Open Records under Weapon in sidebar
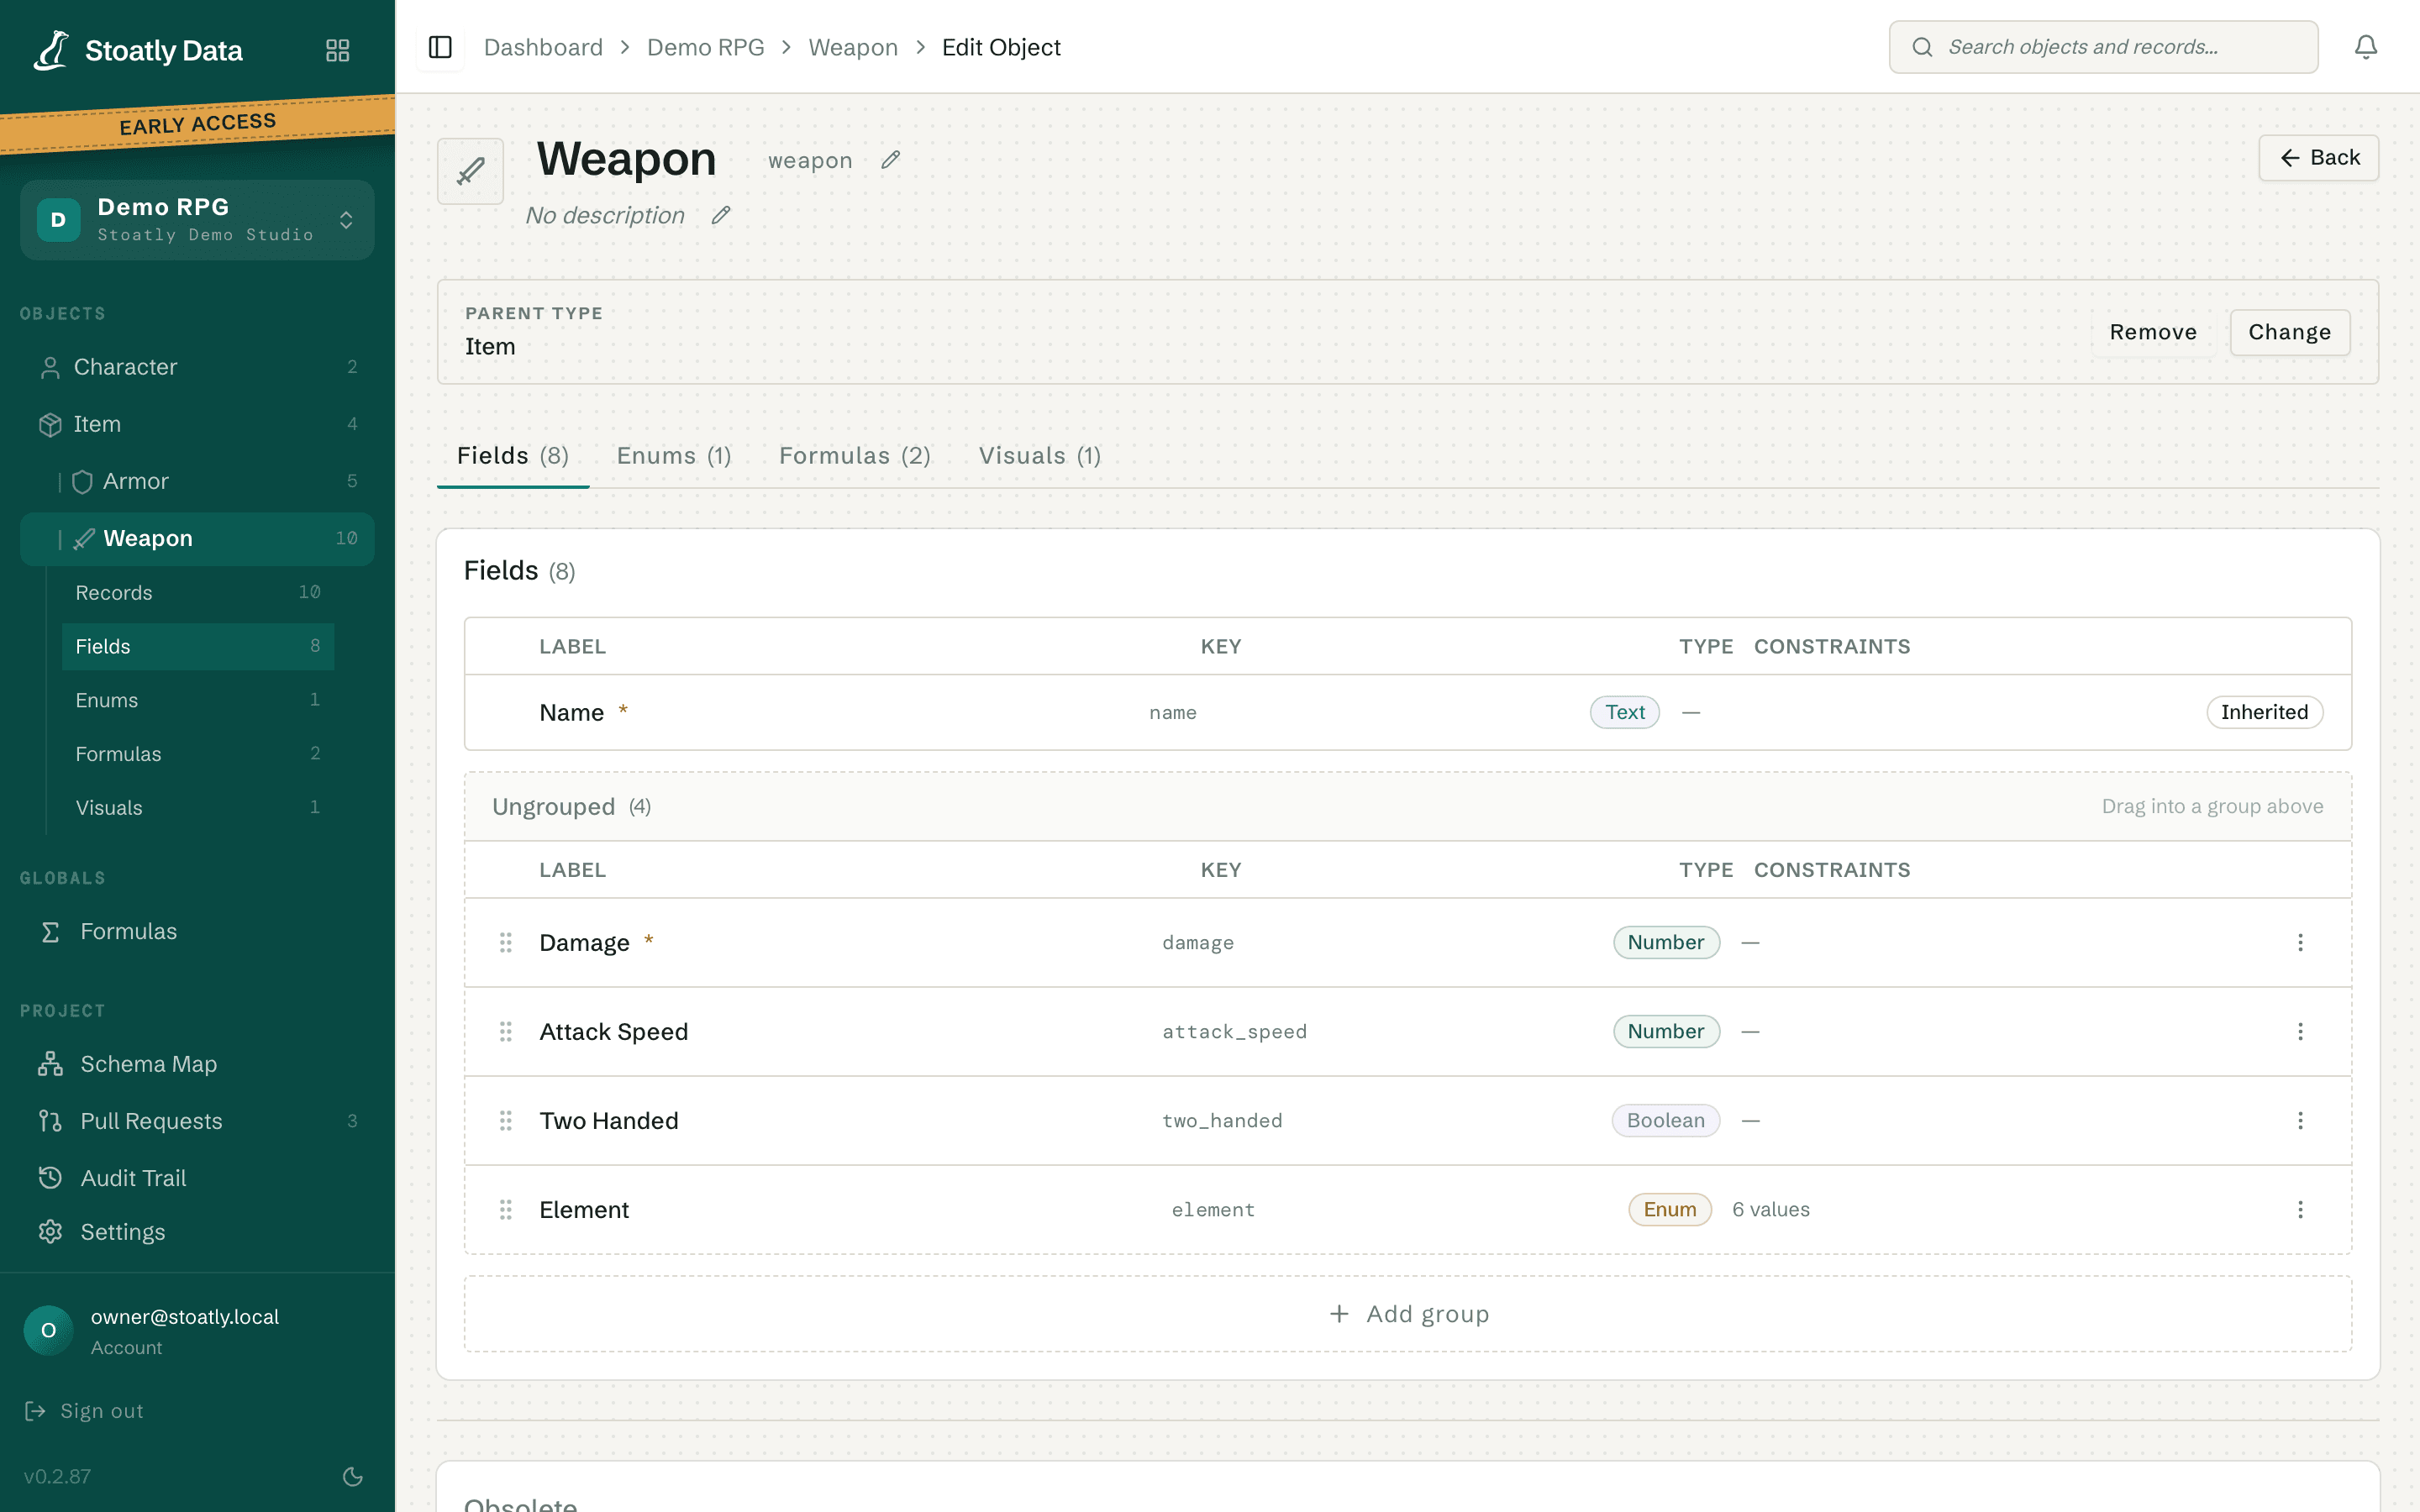Image resolution: width=2420 pixels, height=1512 pixels. 198,592
